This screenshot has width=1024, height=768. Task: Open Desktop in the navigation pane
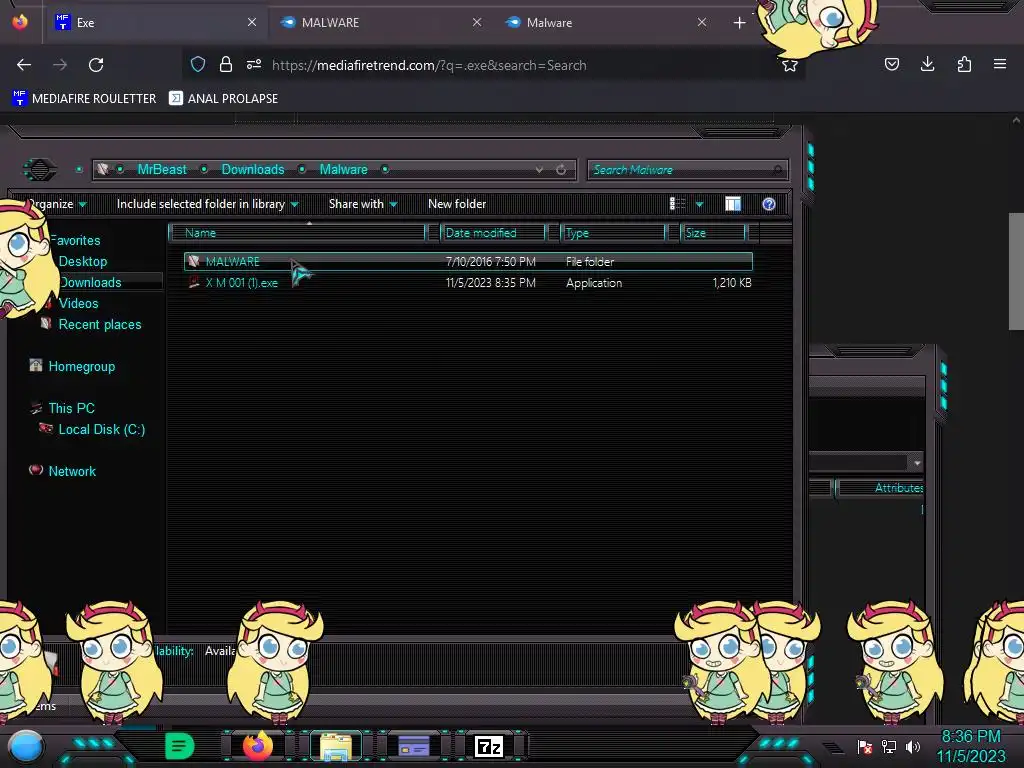83,261
